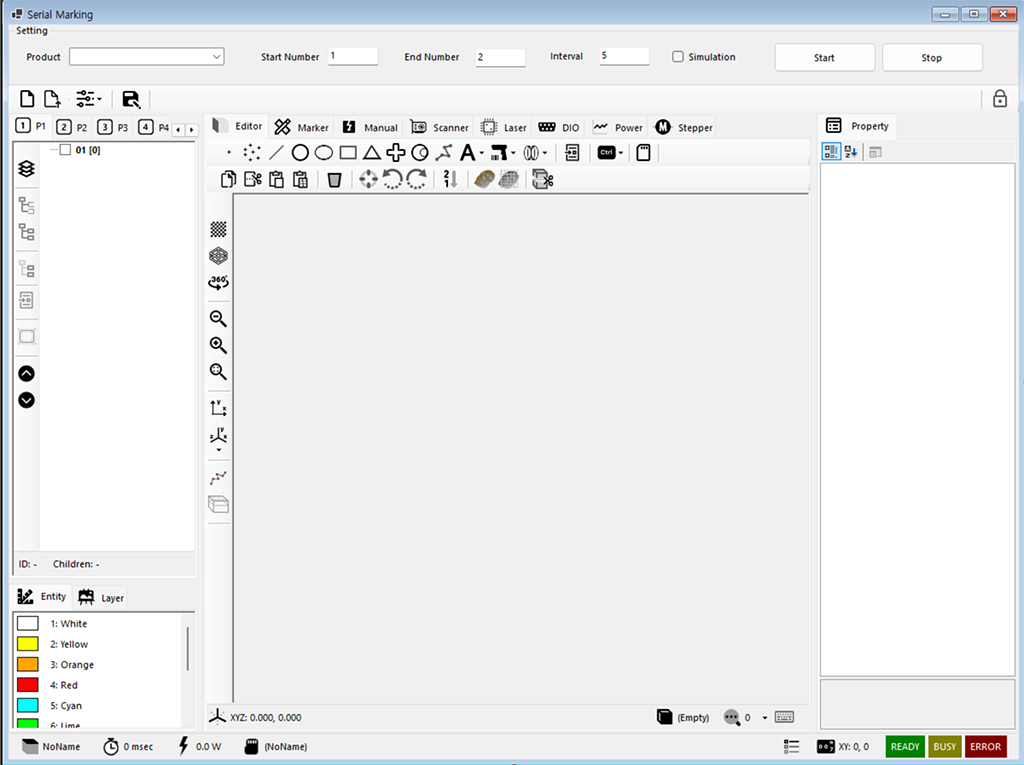The height and width of the screenshot is (765, 1024).
Task: Pick the straight line drawing tool
Action: (277, 153)
